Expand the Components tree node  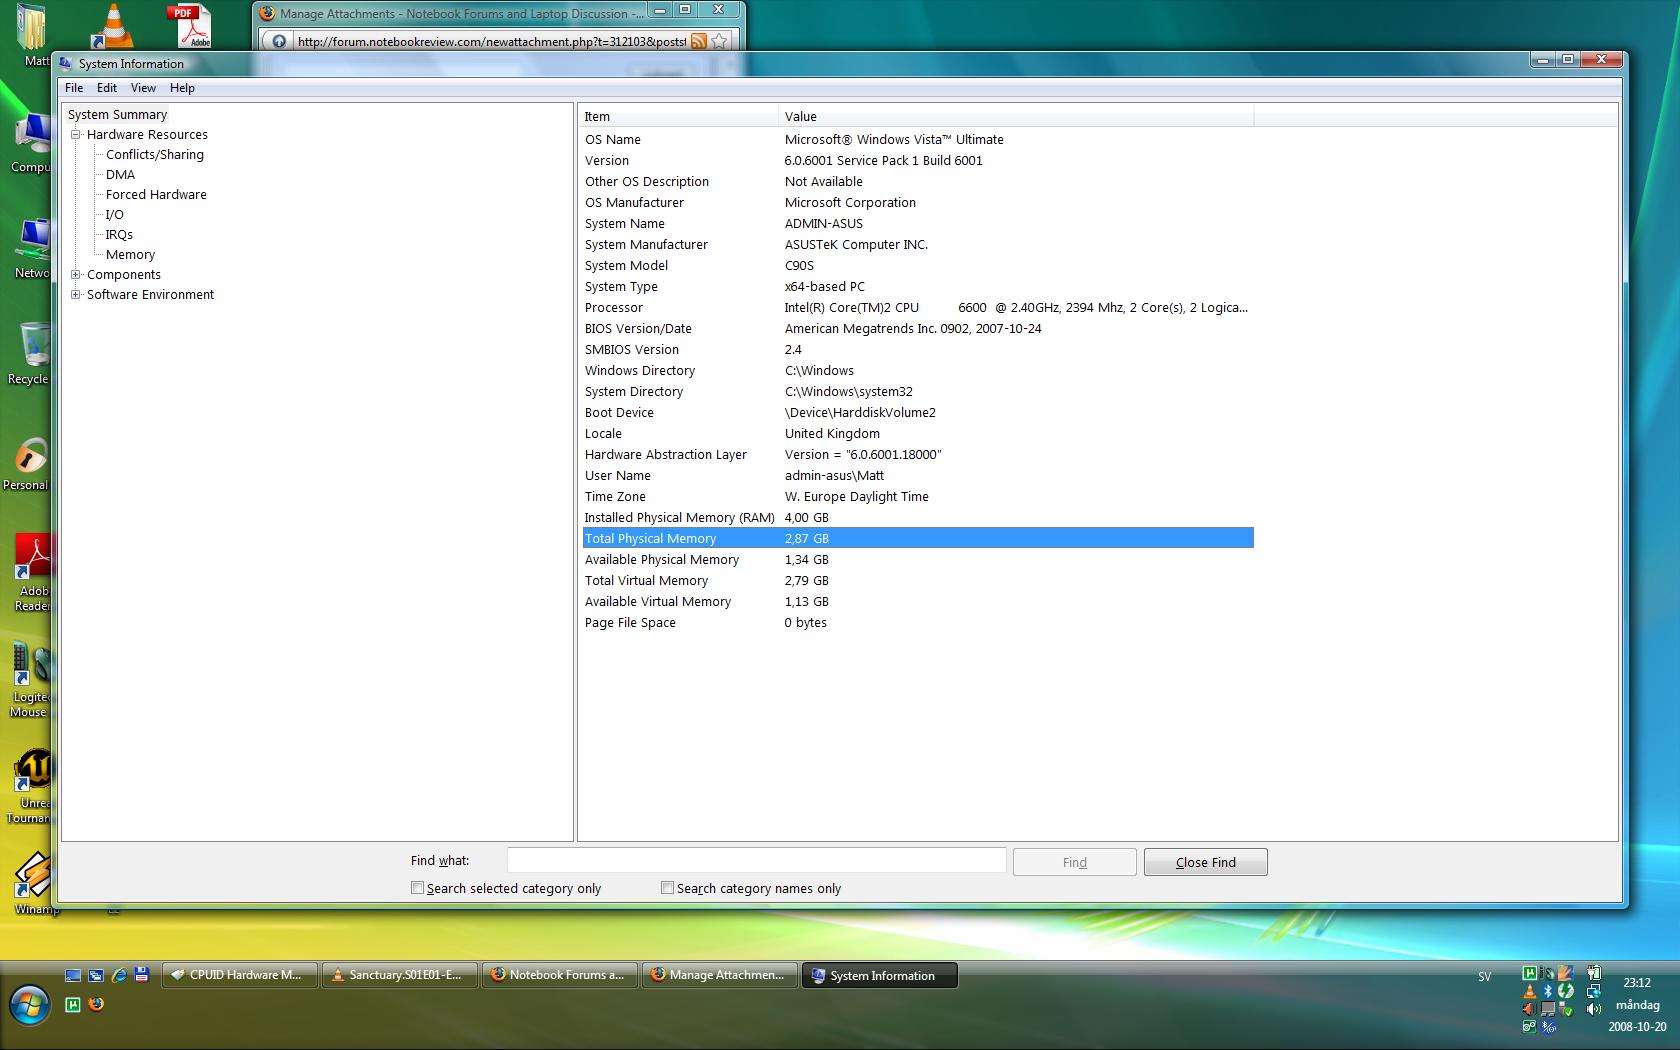point(75,274)
